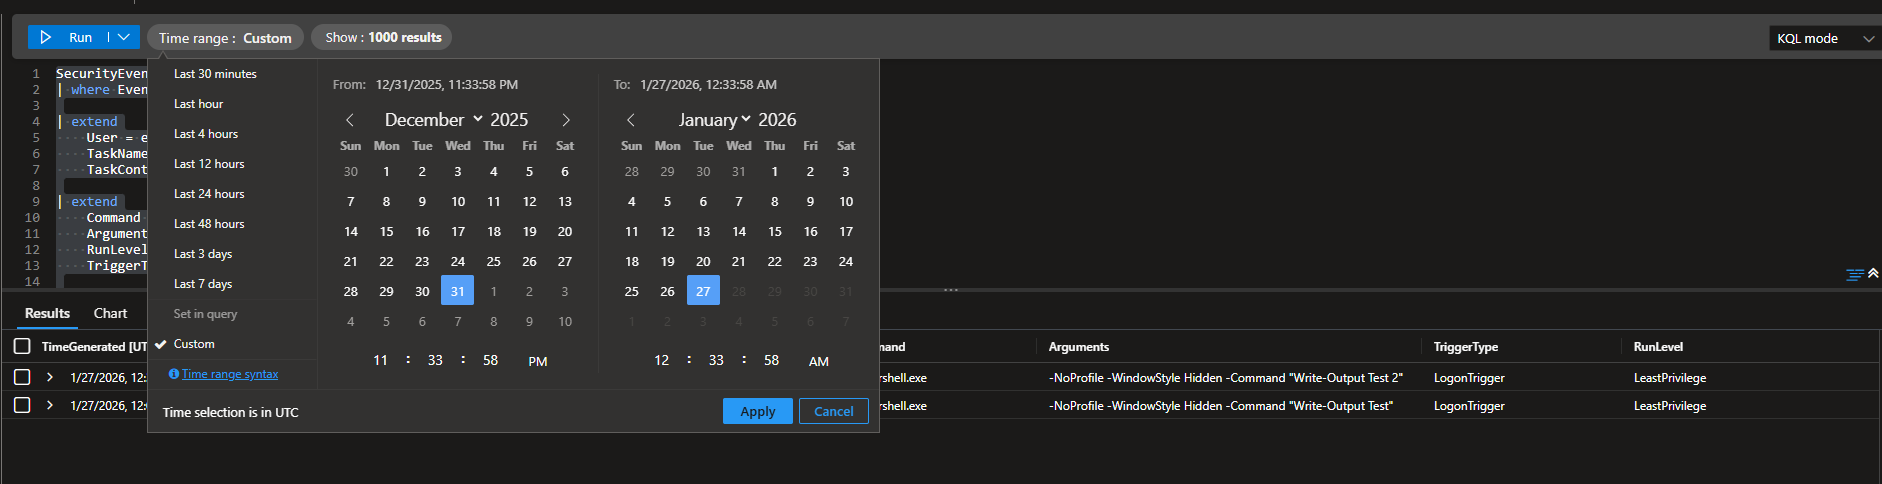Open the KQL mode dropdown
This screenshot has width=1882, height=484.
(1821, 38)
